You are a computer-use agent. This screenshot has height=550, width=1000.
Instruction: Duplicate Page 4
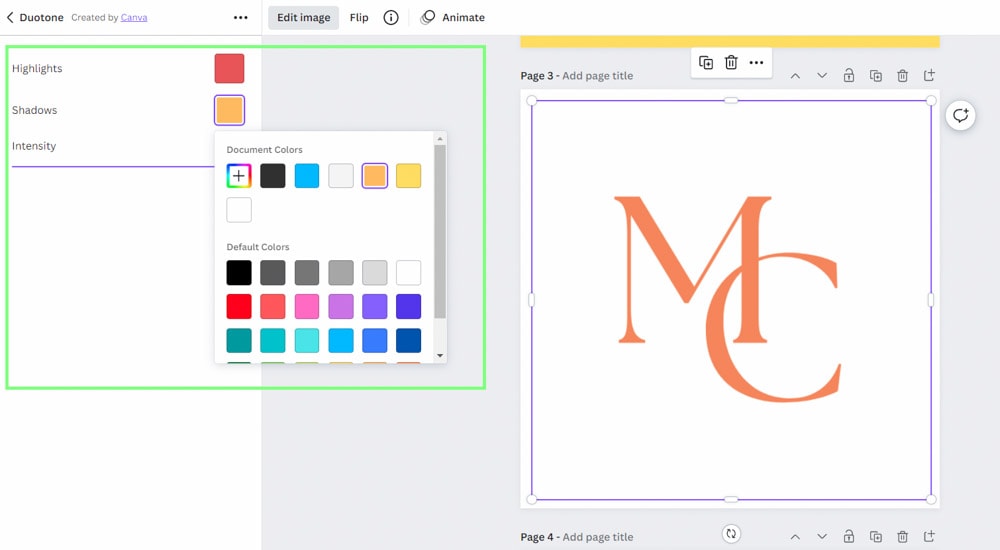point(876,537)
